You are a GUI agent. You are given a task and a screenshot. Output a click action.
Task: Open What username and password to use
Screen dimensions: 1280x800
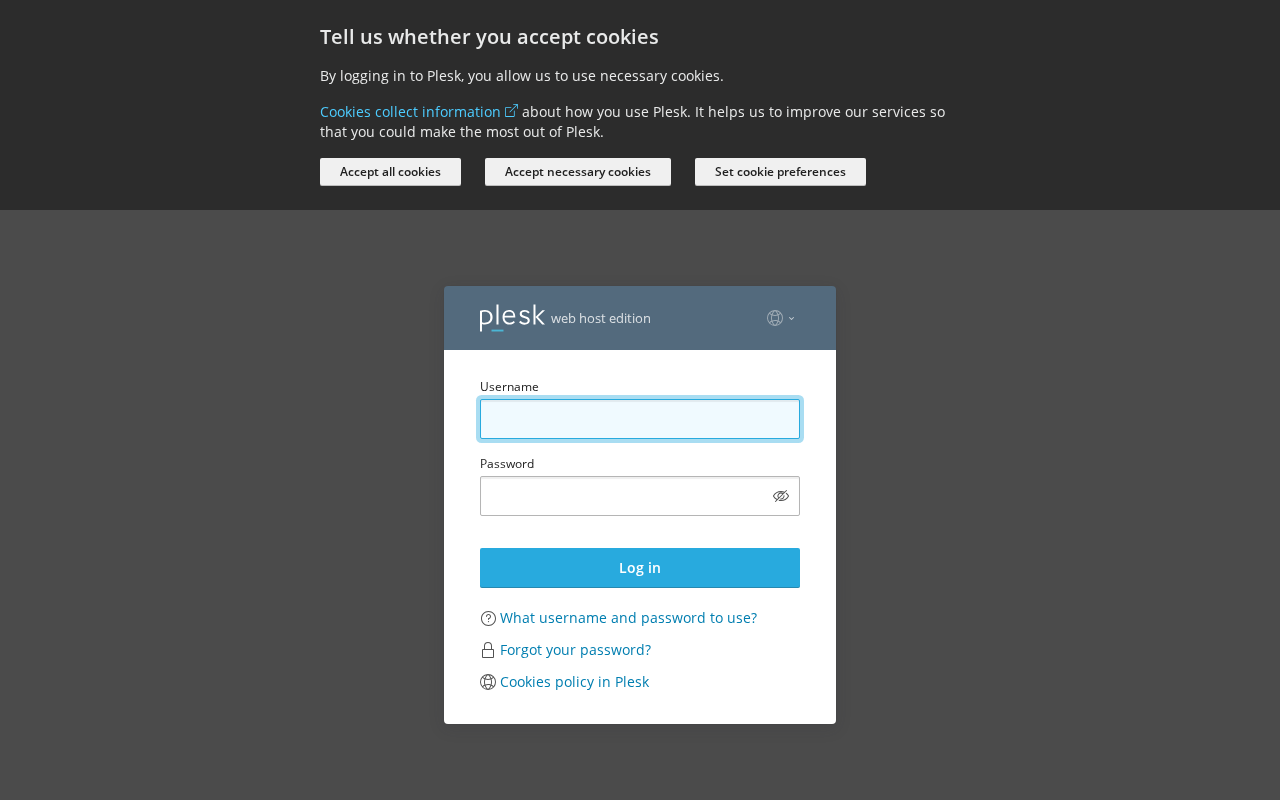628,618
